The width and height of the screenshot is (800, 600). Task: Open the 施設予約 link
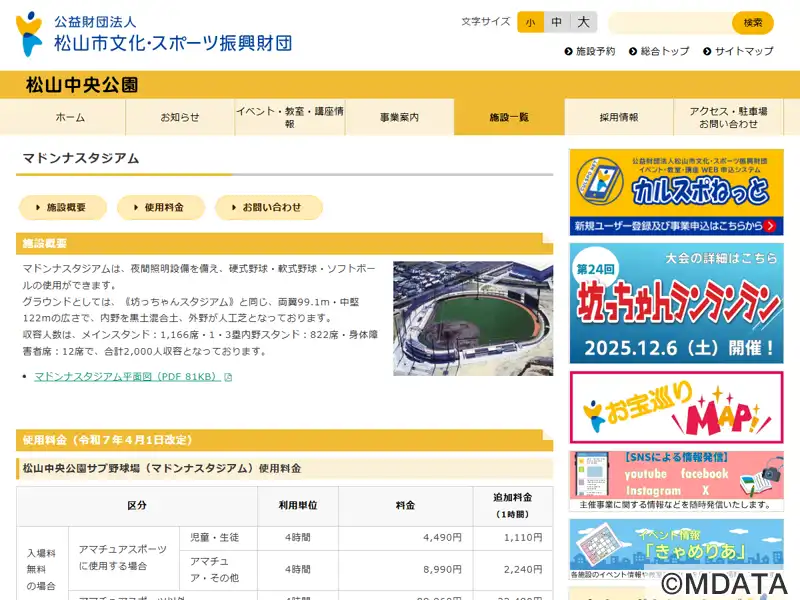click(x=590, y=51)
